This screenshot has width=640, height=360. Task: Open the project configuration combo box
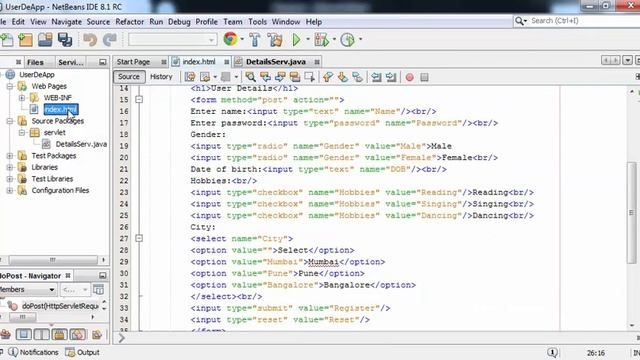coord(173,40)
